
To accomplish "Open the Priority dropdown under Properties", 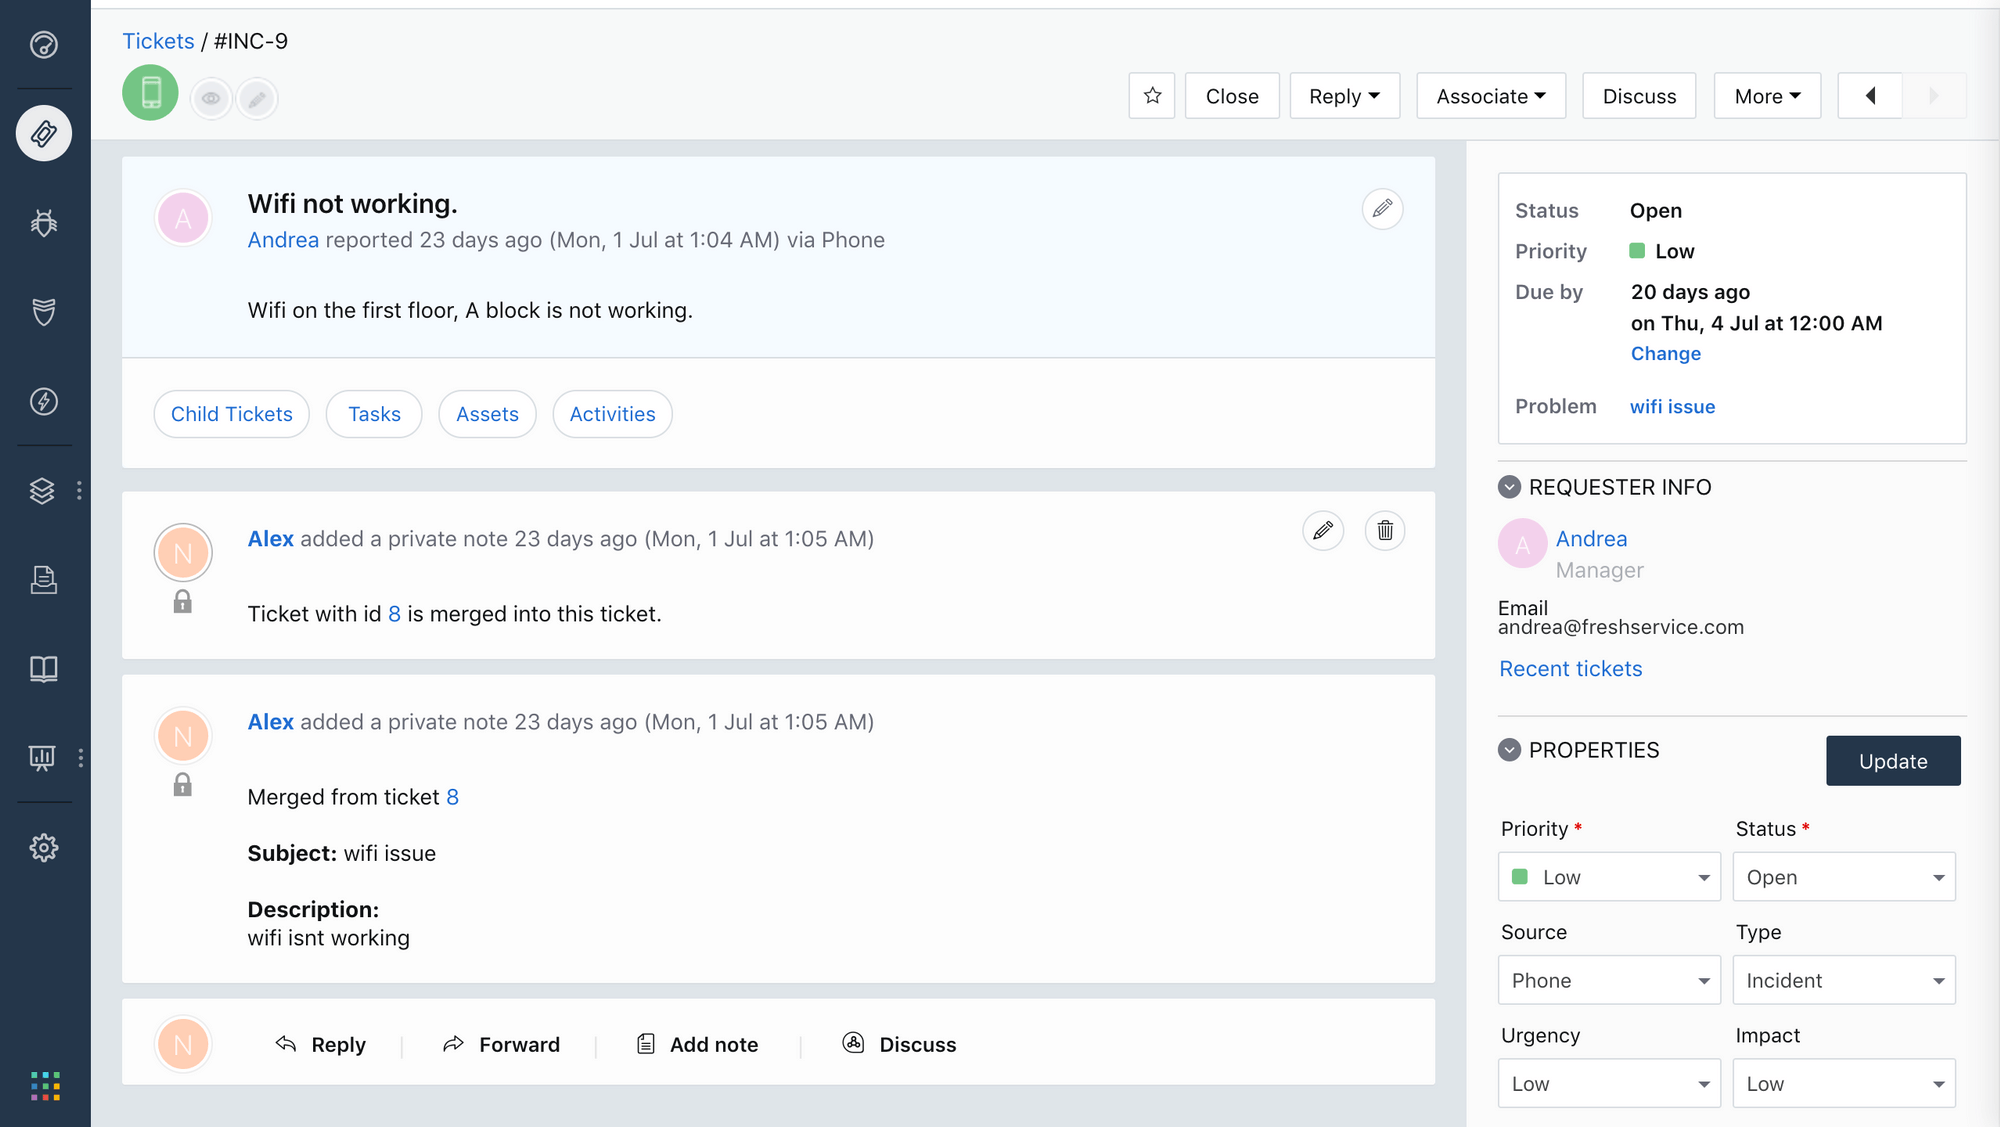I will tap(1609, 877).
